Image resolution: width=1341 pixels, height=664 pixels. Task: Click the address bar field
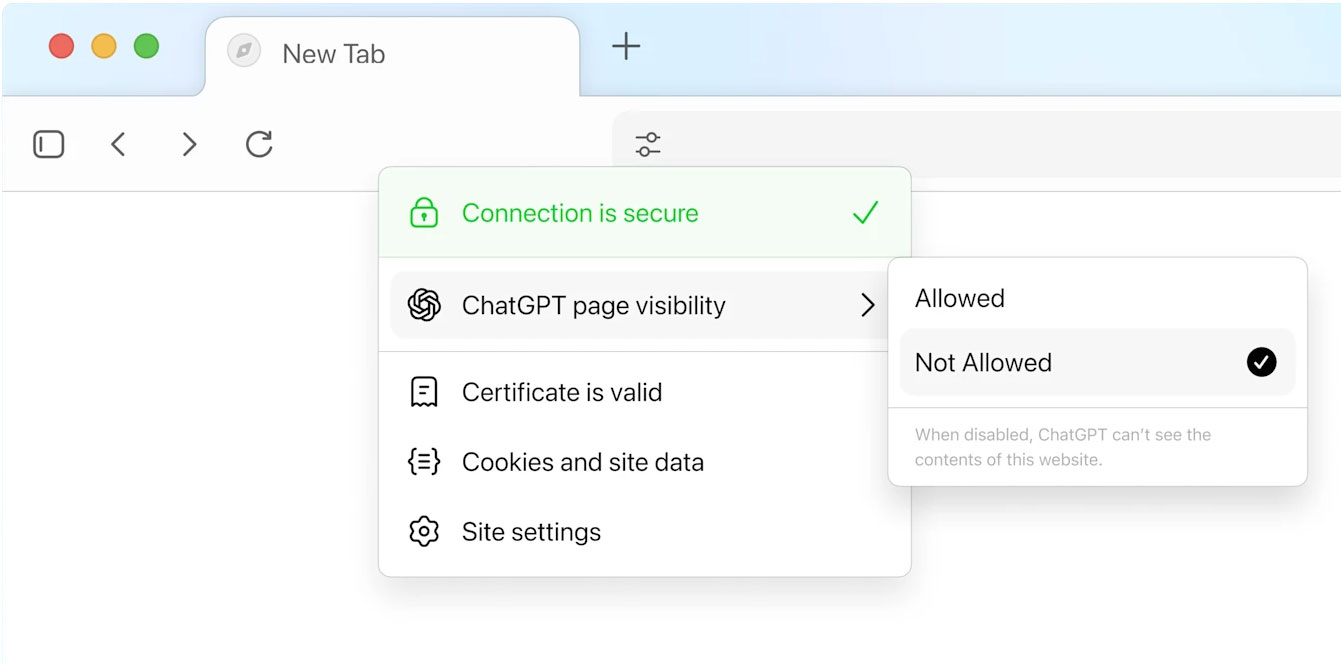1000,145
